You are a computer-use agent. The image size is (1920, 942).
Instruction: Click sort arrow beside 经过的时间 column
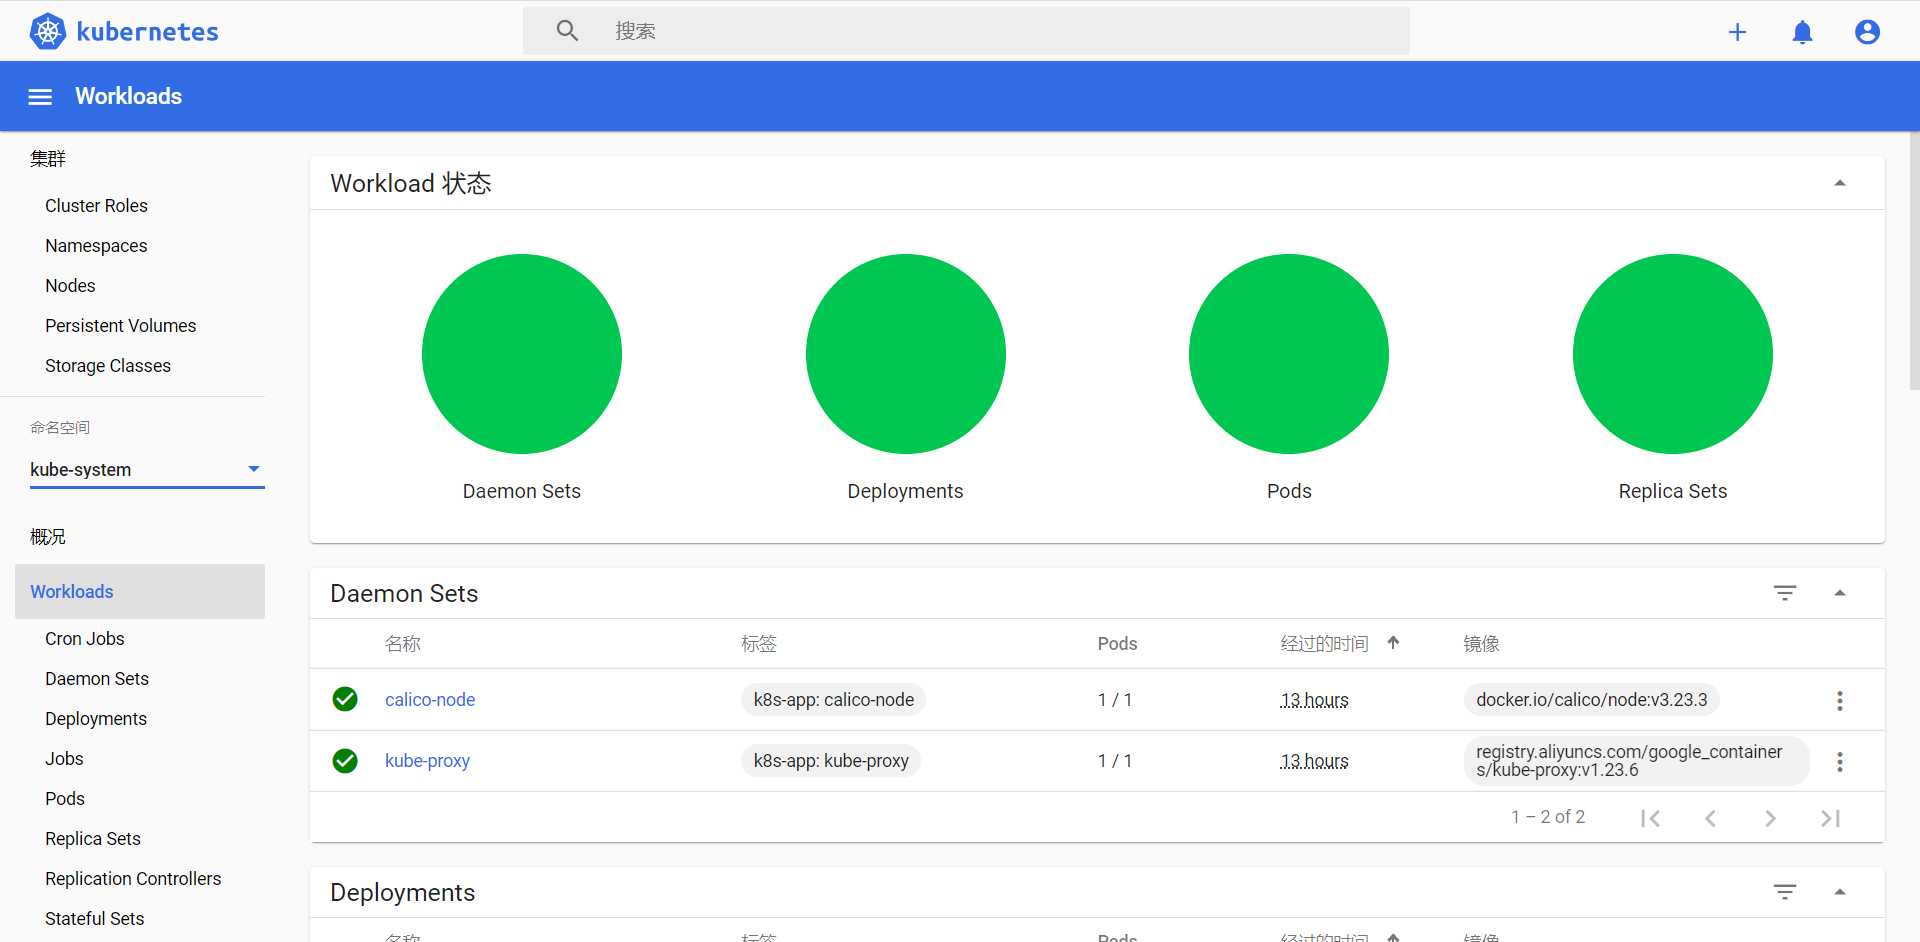[1393, 643]
